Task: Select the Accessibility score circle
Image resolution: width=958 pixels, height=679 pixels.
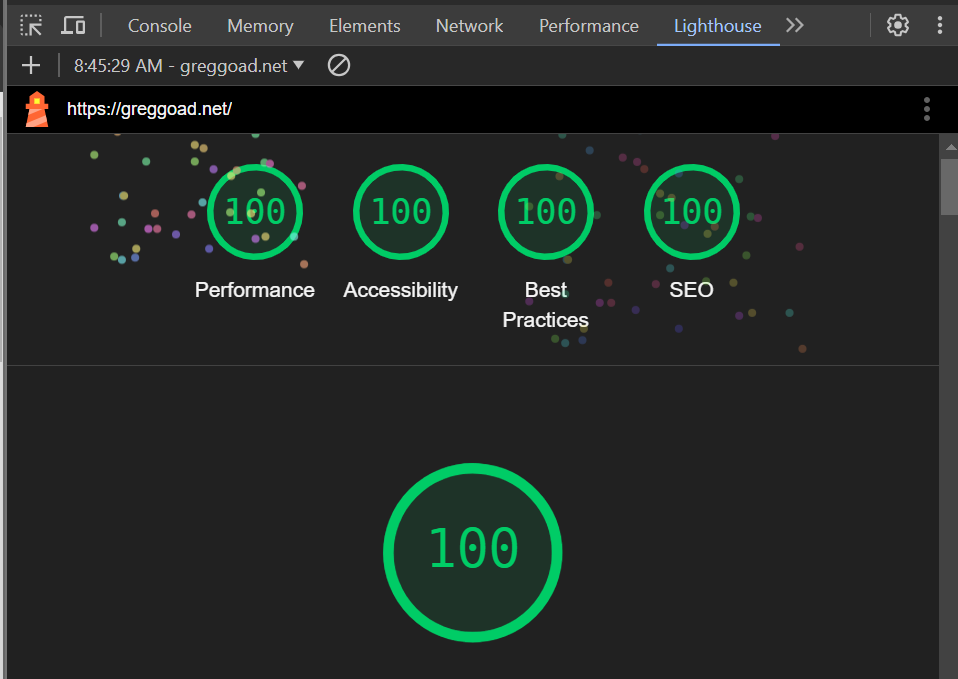Action: click(x=400, y=211)
